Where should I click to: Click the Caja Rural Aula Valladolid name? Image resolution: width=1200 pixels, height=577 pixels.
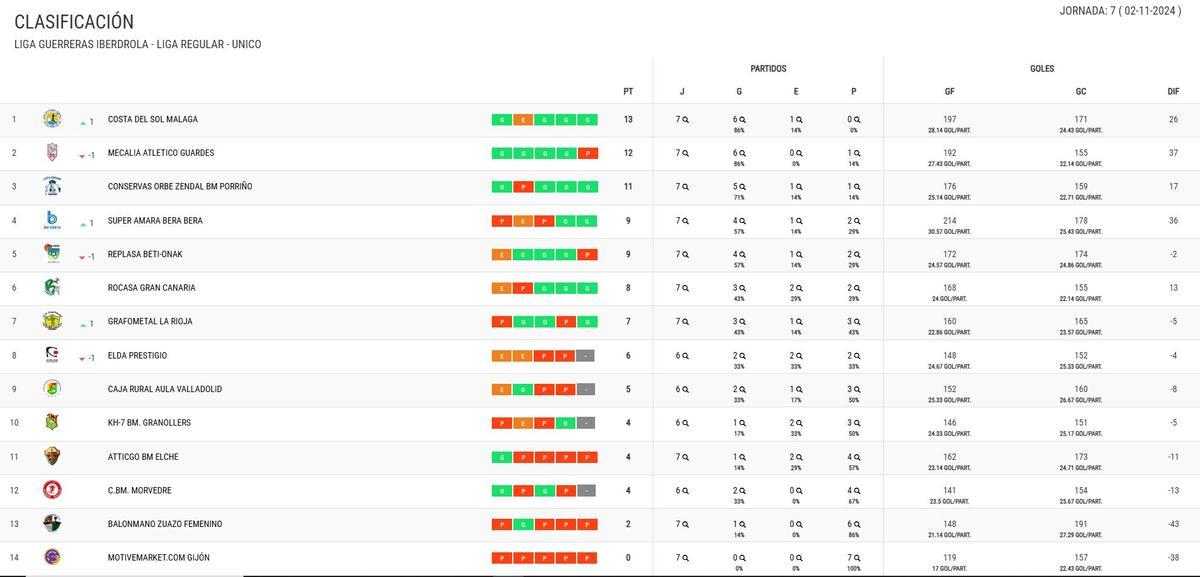[x=165, y=389]
